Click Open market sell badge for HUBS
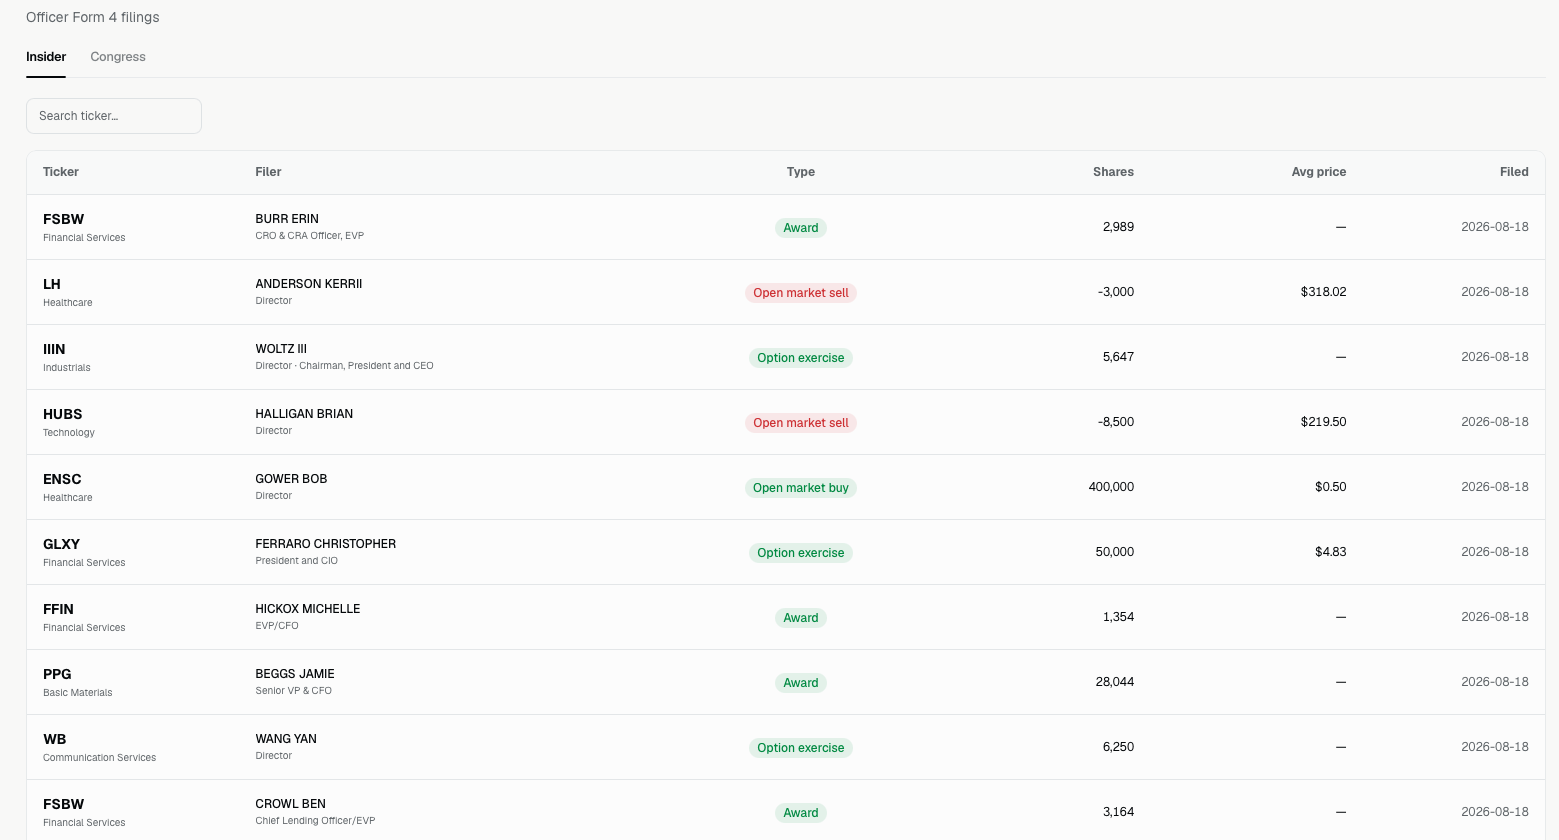1559x840 pixels. (x=801, y=423)
